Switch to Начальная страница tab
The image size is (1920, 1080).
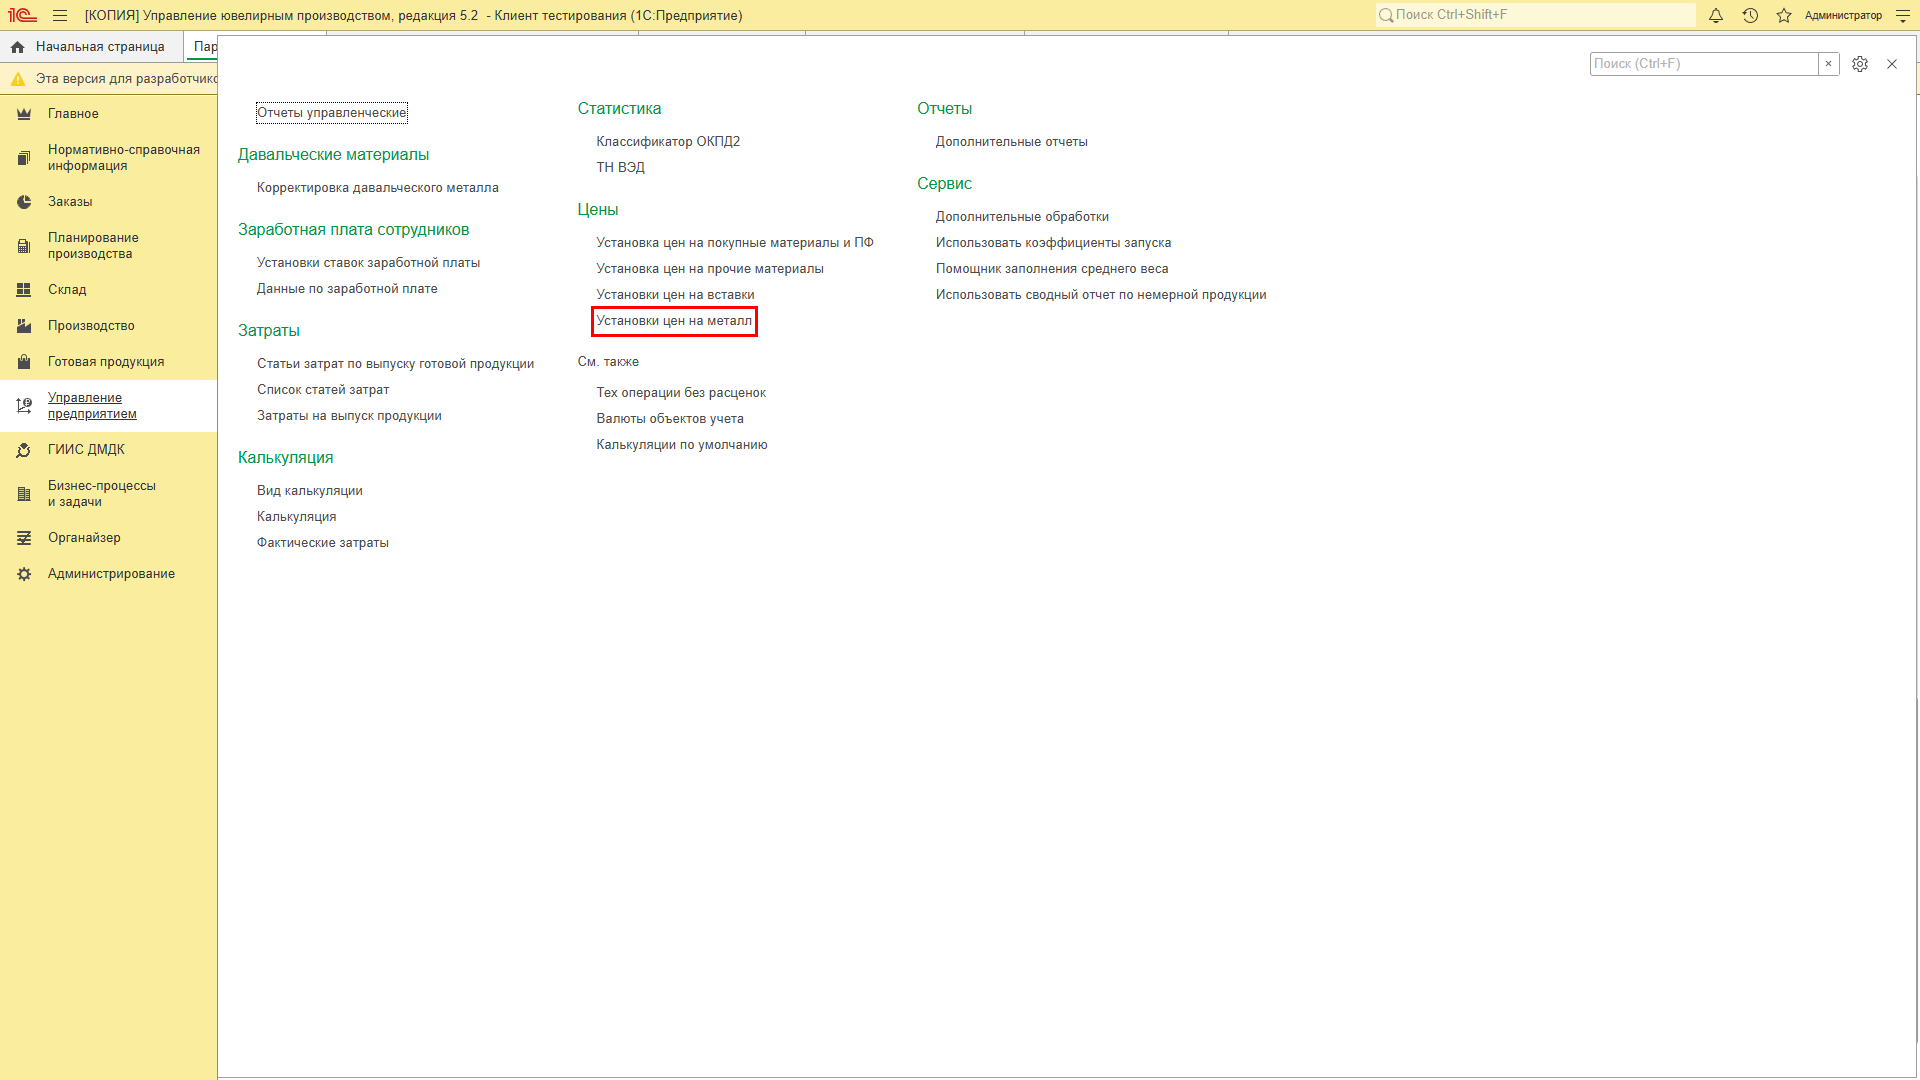point(92,47)
